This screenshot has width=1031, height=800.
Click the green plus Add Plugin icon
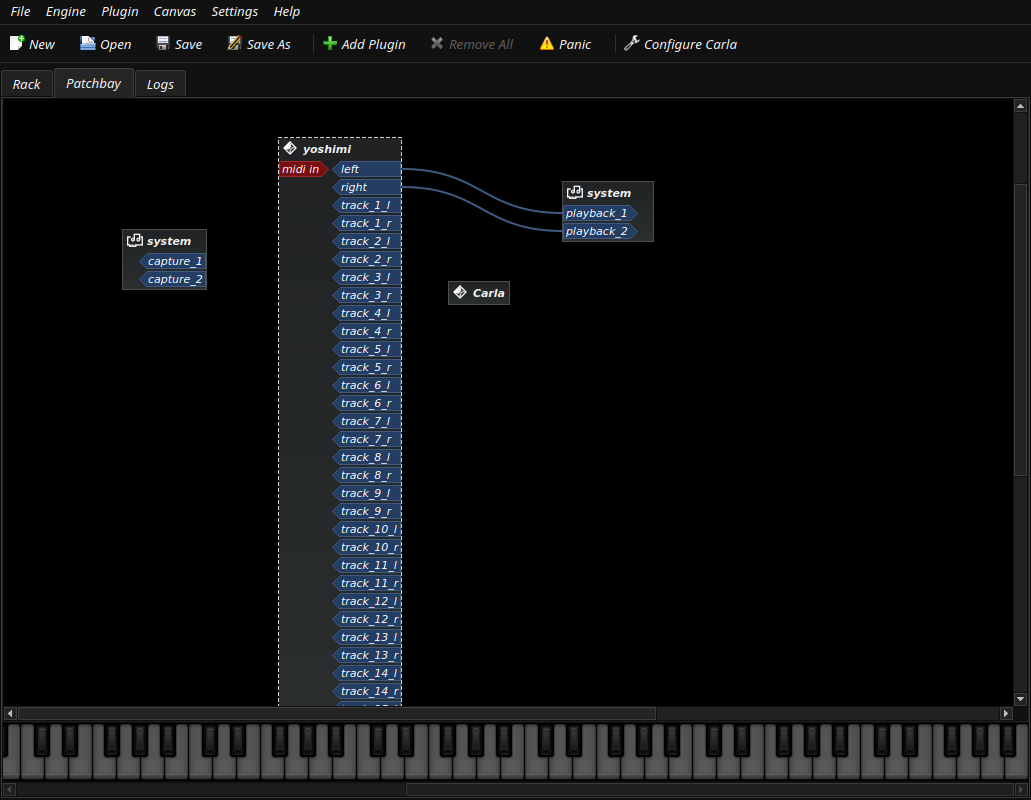pyautogui.click(x=329, y=43)
